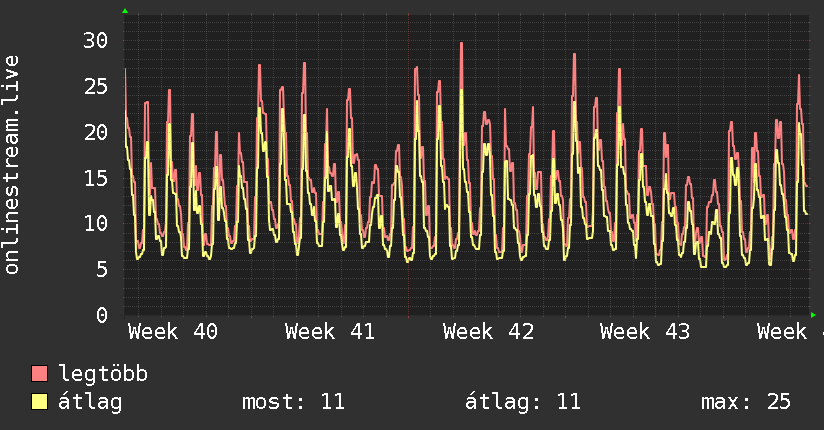Screen dimensions: 824x430
Task: Click the legtöbb legend label
Action: click(103, 374)
